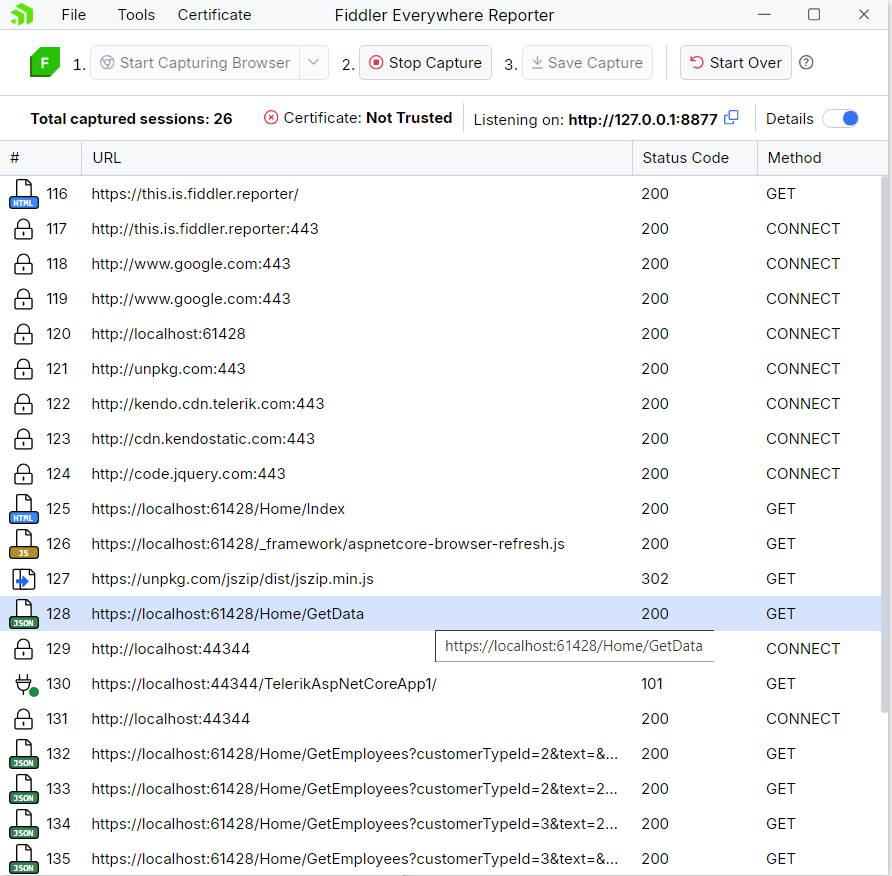This screenshot has width=892, height=876.
Task: Click lock icon of session 121
Action: coord(23,369)
